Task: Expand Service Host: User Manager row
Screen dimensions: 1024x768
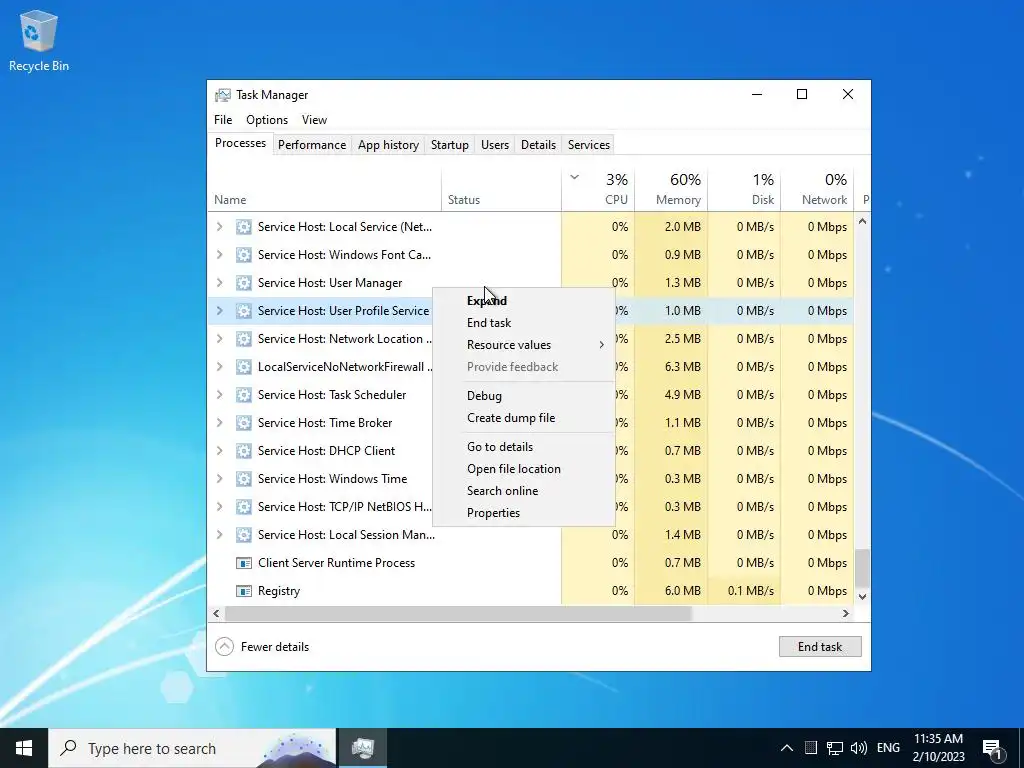Action: [219, 283]
